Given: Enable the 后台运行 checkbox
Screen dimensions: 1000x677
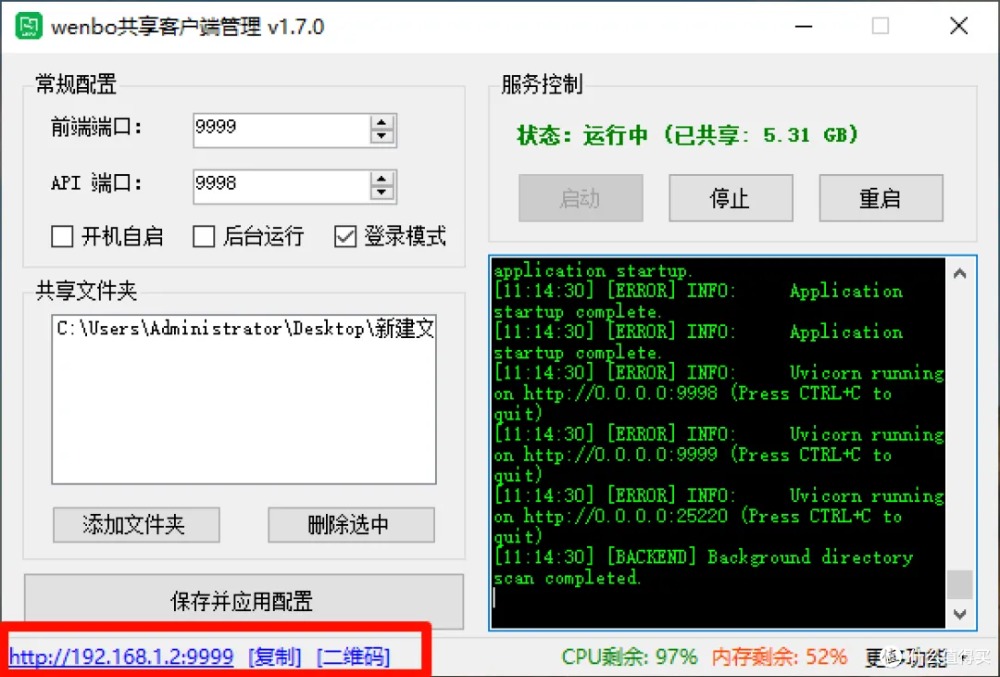Looking at the screenshot, I should (204, 237).
